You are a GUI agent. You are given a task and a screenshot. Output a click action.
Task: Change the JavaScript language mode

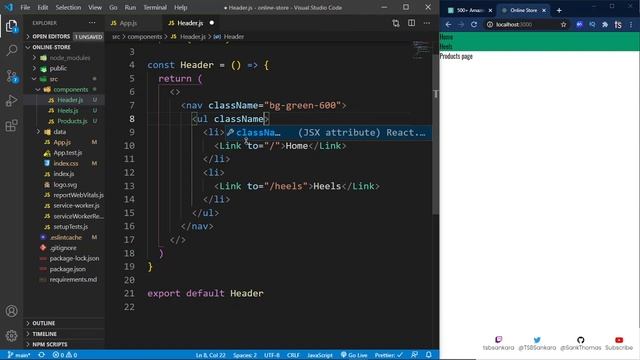click(x=320, y=355)
